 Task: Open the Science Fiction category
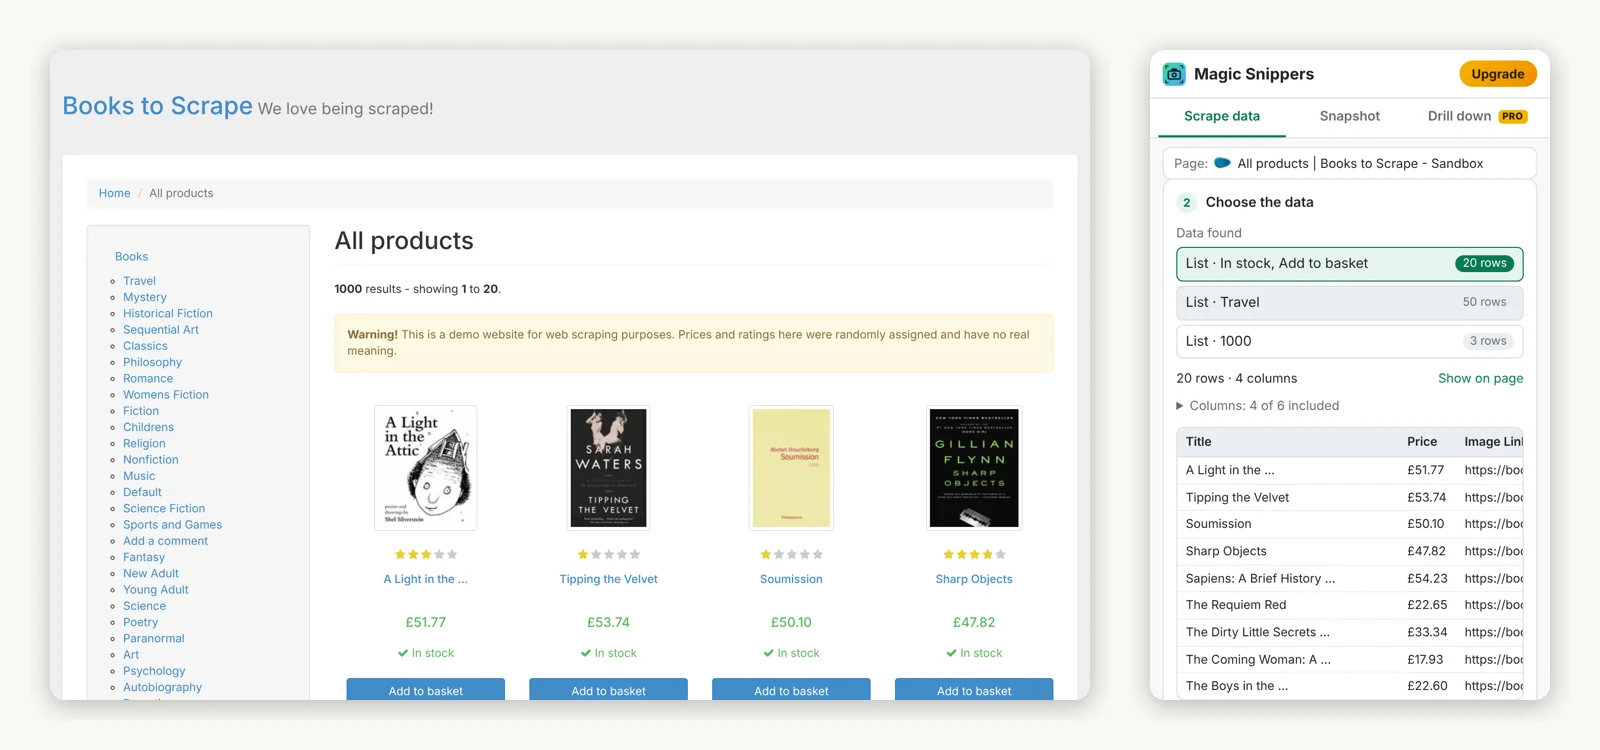click(x=164, y=508)
